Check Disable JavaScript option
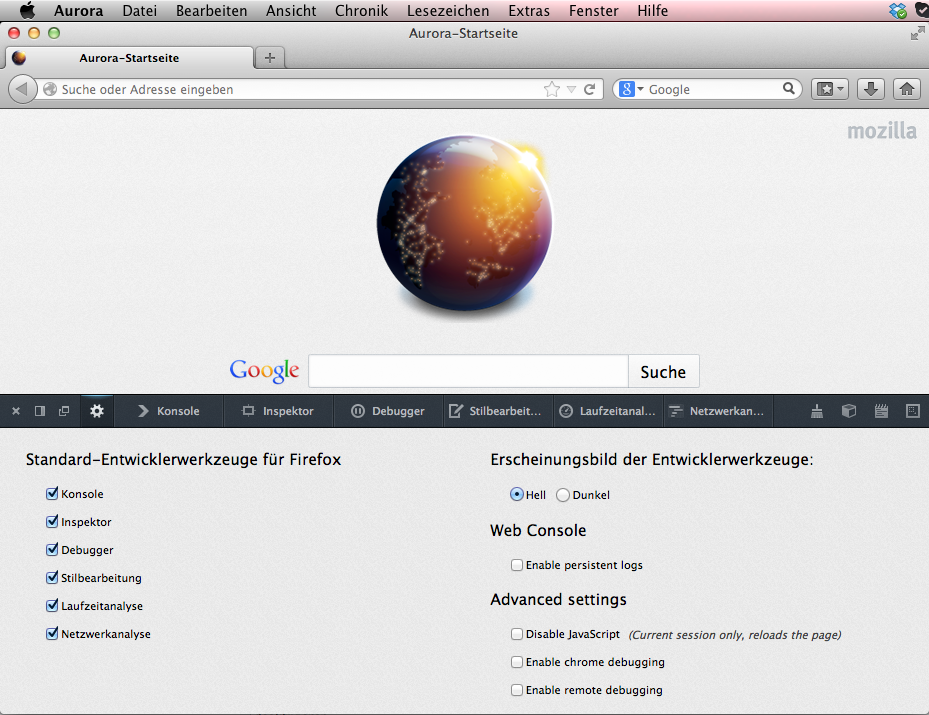Image resolution: width=929 pixels, height=715 pixels. 517,634
